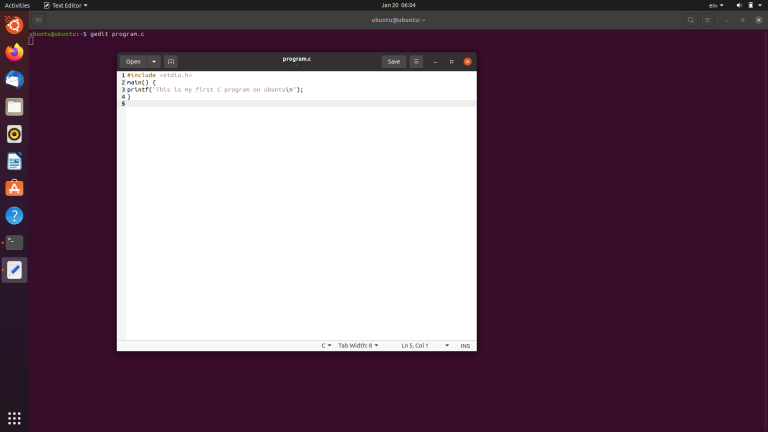Open the Open file button in gedit
768x432 pixels.
pyautogui.click(x=133, y=61)
